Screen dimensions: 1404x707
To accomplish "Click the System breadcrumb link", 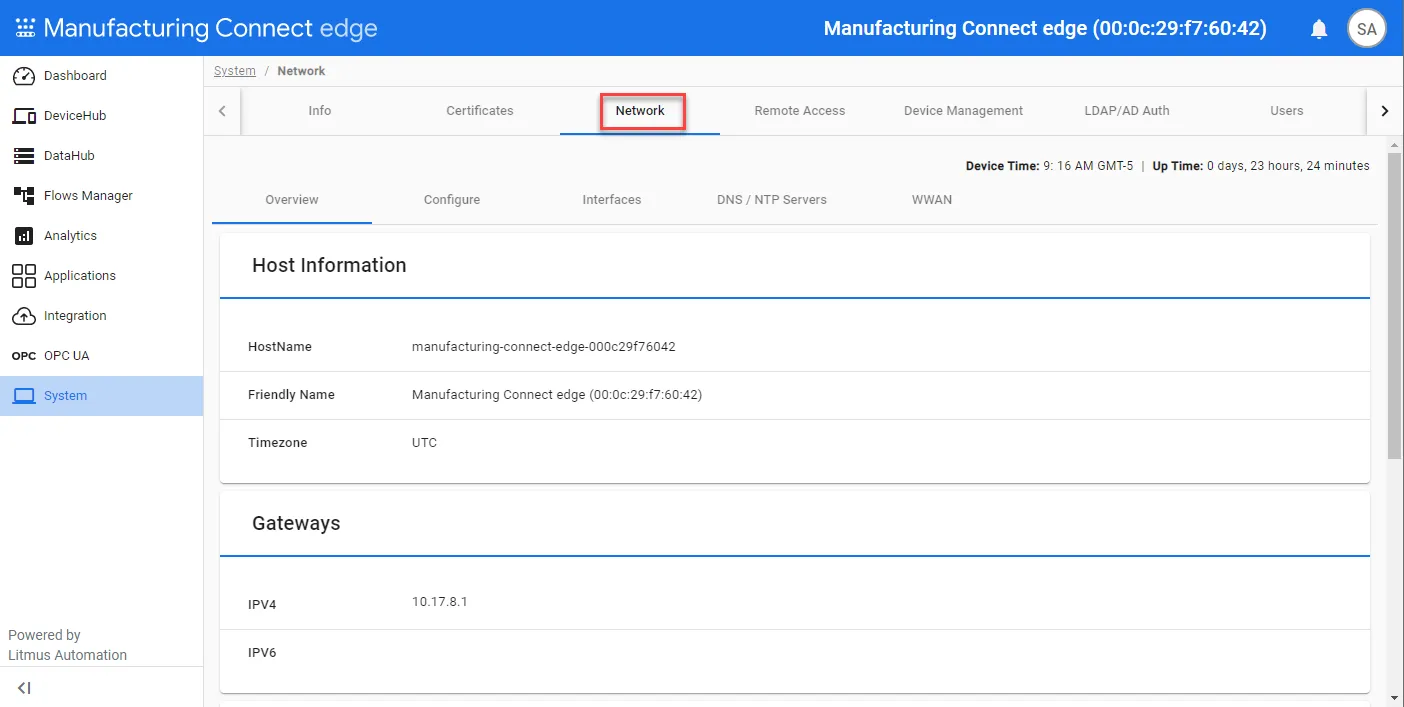I will pos(235,71).
